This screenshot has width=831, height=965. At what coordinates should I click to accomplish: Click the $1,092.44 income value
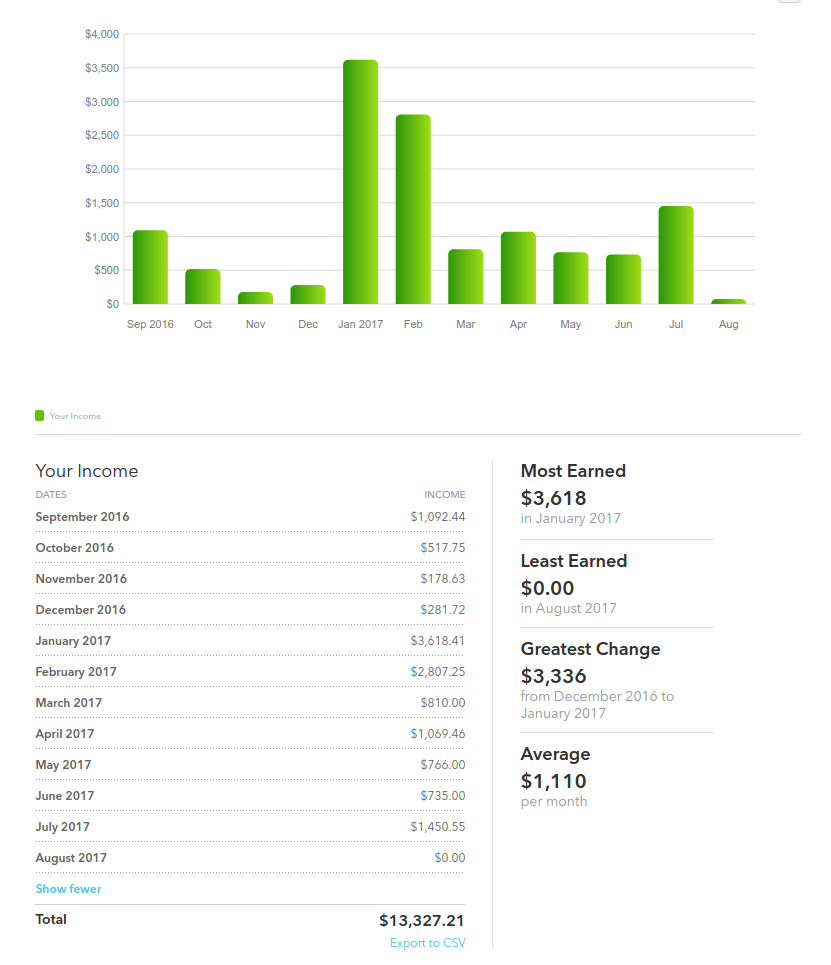[x=438, y=517]
